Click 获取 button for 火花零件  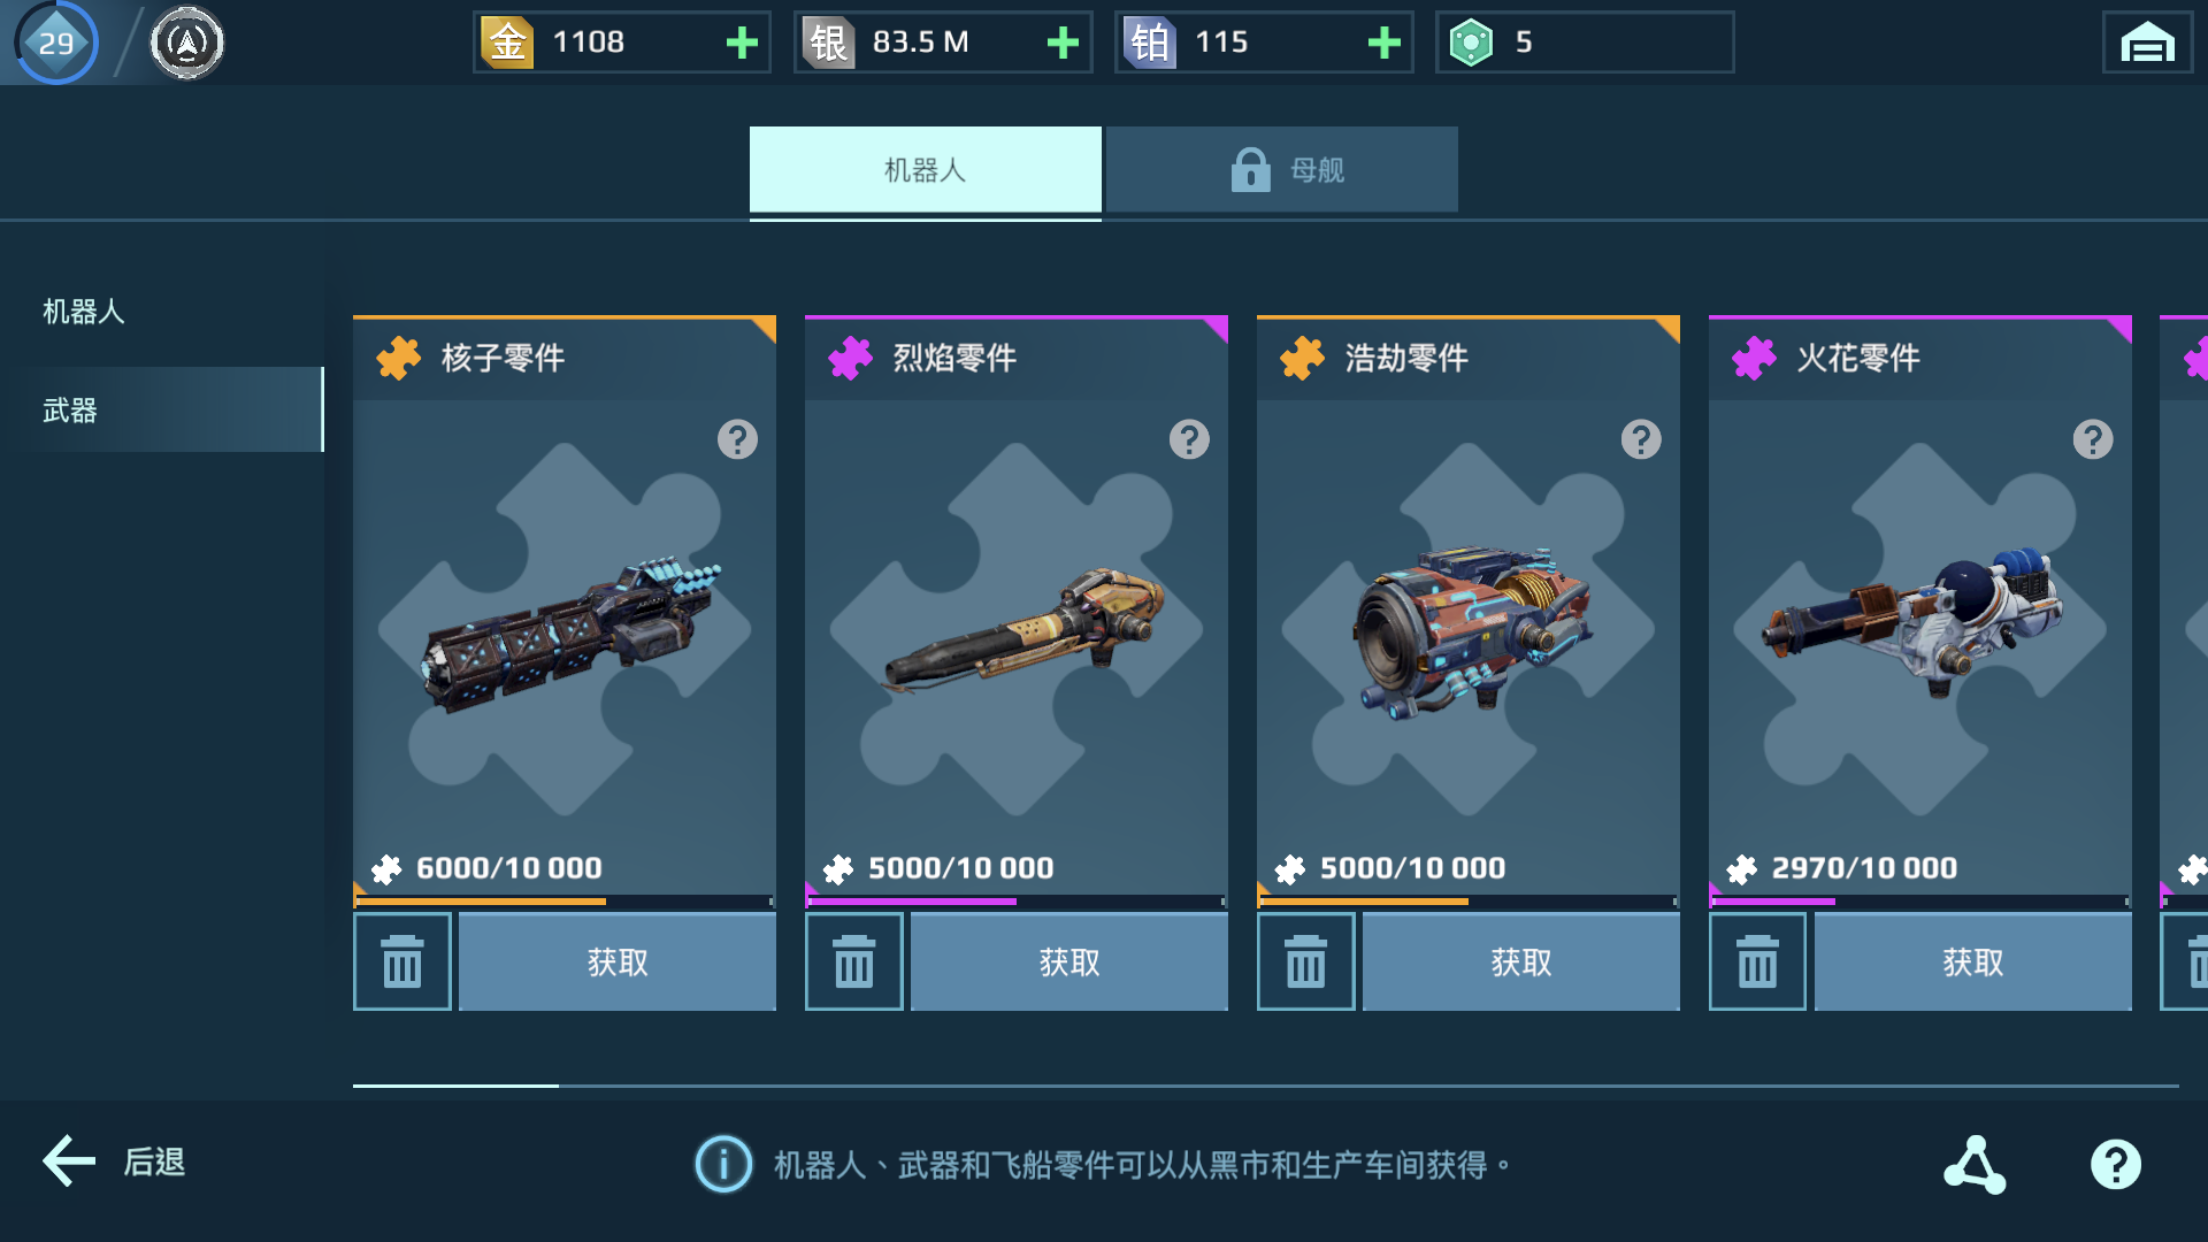(x=1972, y=962)
